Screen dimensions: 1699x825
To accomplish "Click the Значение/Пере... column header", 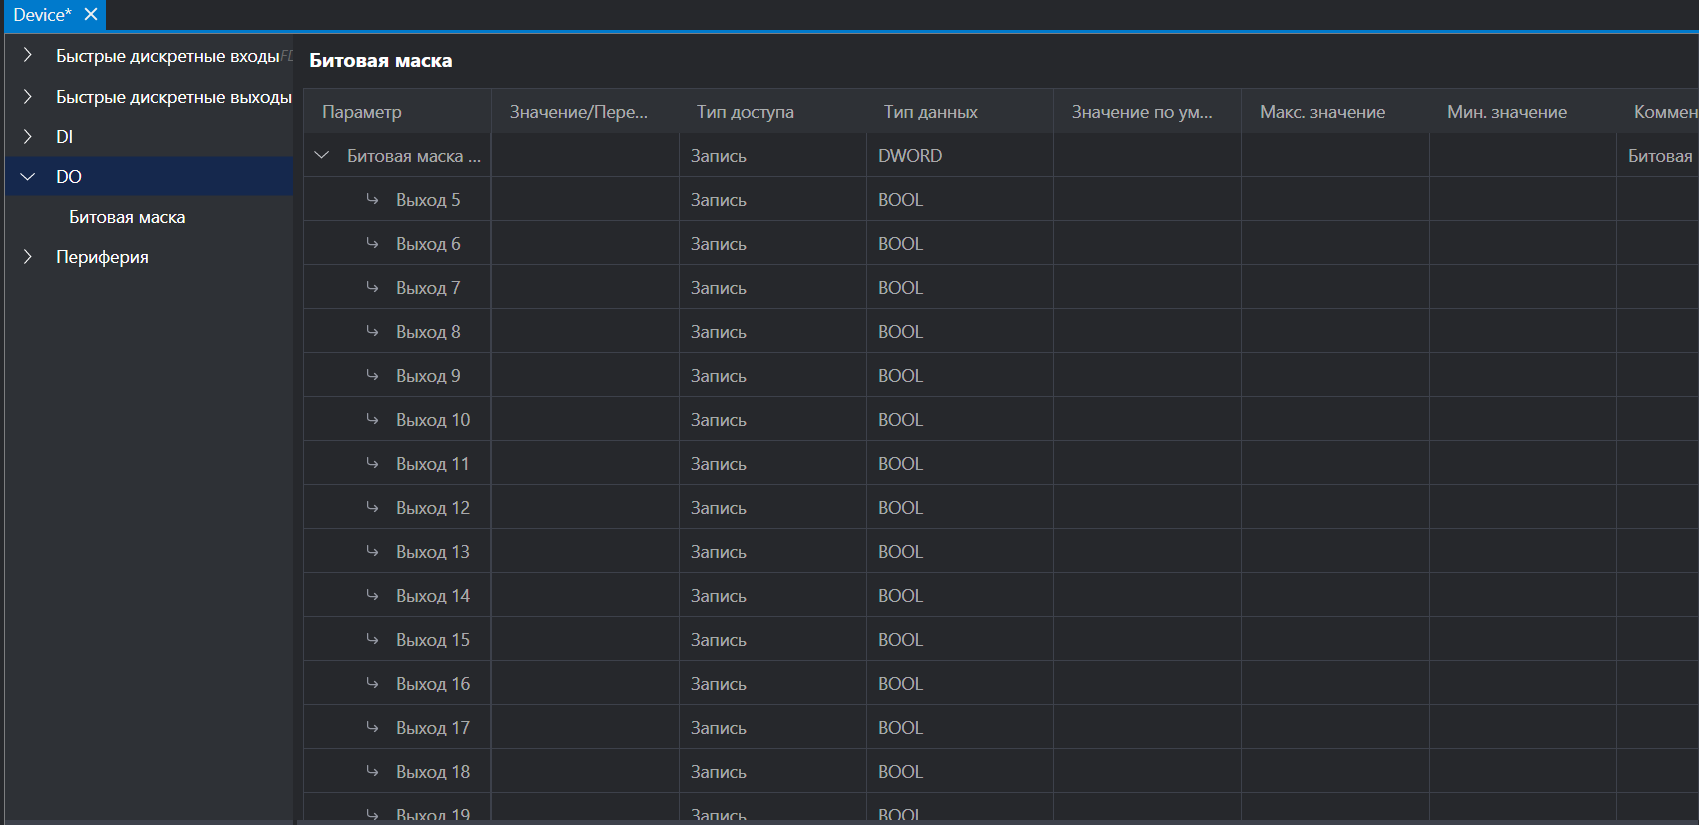I will (585, 112).
